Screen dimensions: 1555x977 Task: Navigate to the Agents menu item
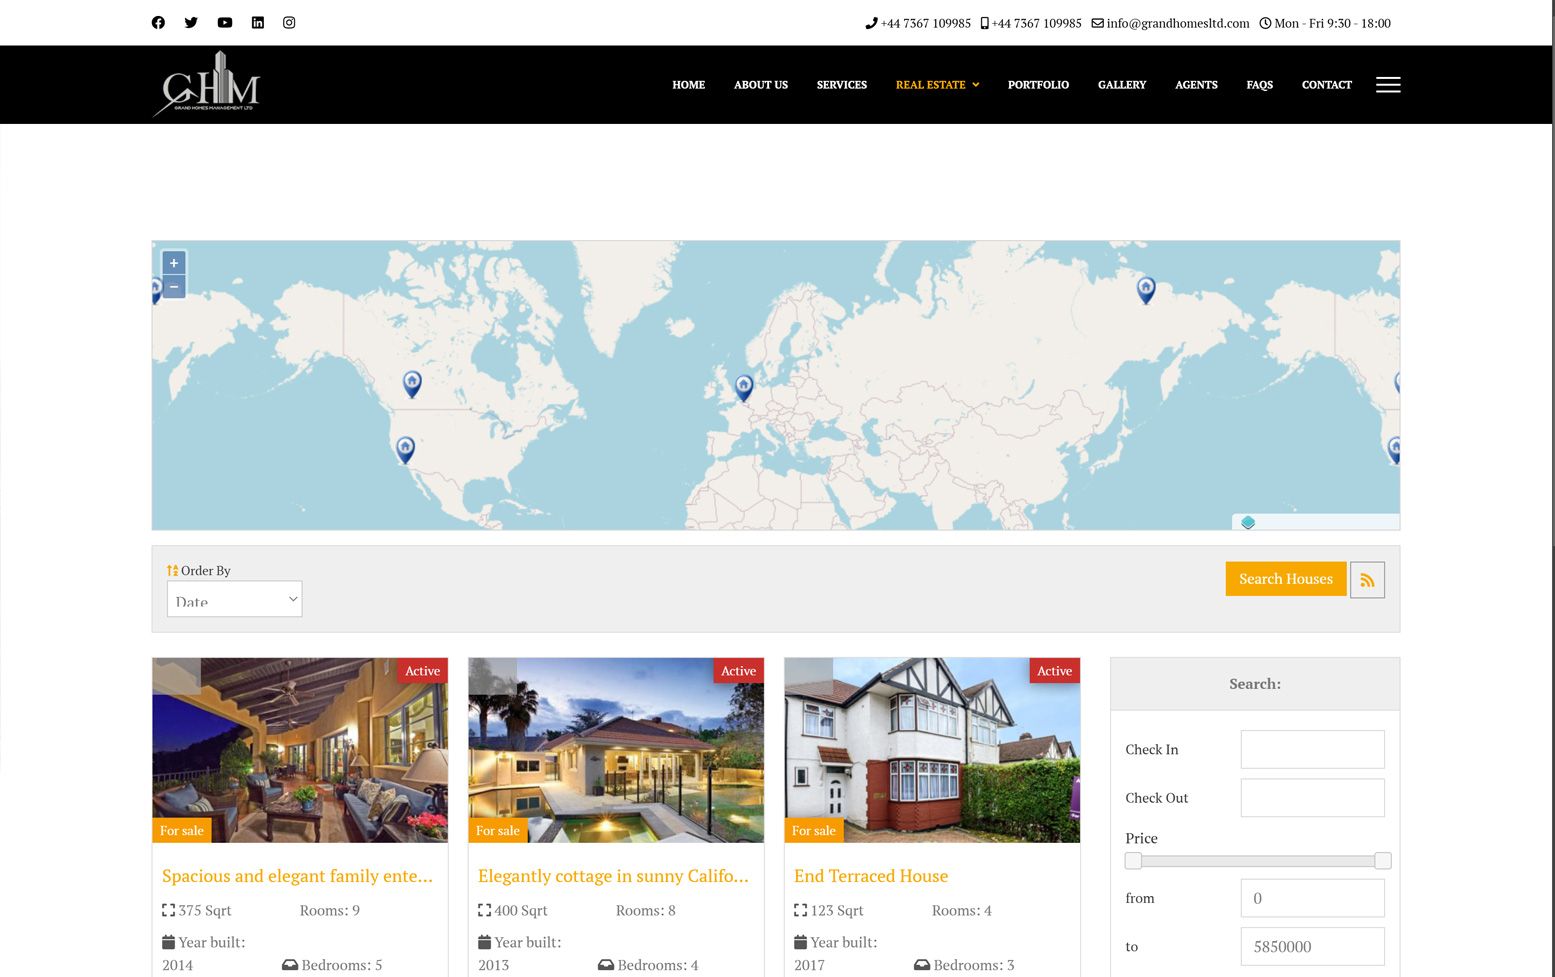coord(1196,85)
